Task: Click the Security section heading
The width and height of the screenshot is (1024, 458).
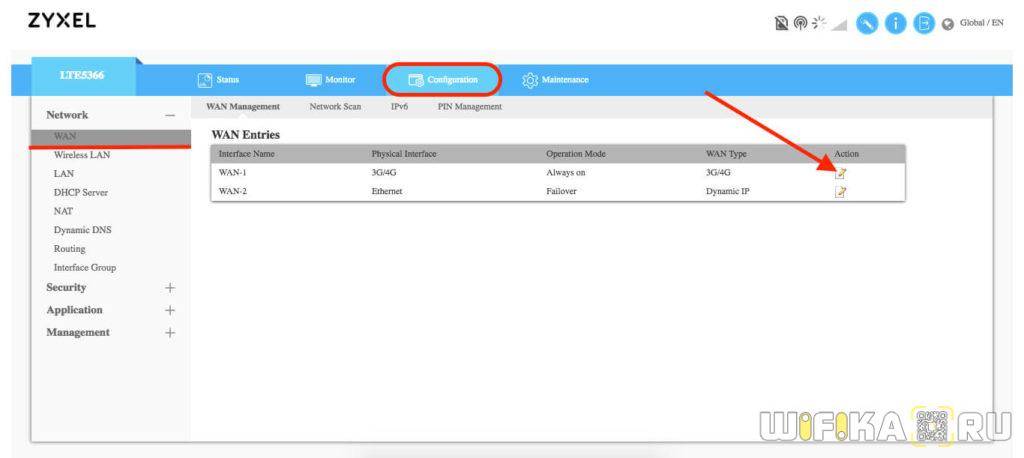Action: [66, 287]
